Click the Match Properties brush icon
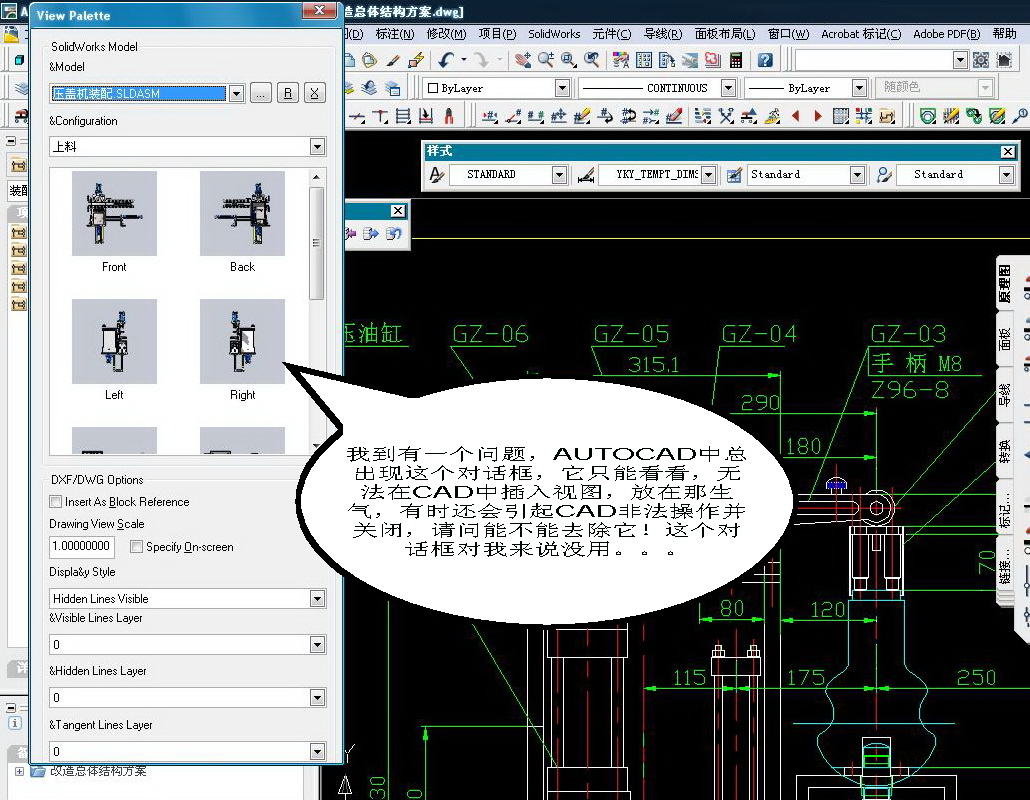This screenshot has height=800, width=1030. pos(393,60)
